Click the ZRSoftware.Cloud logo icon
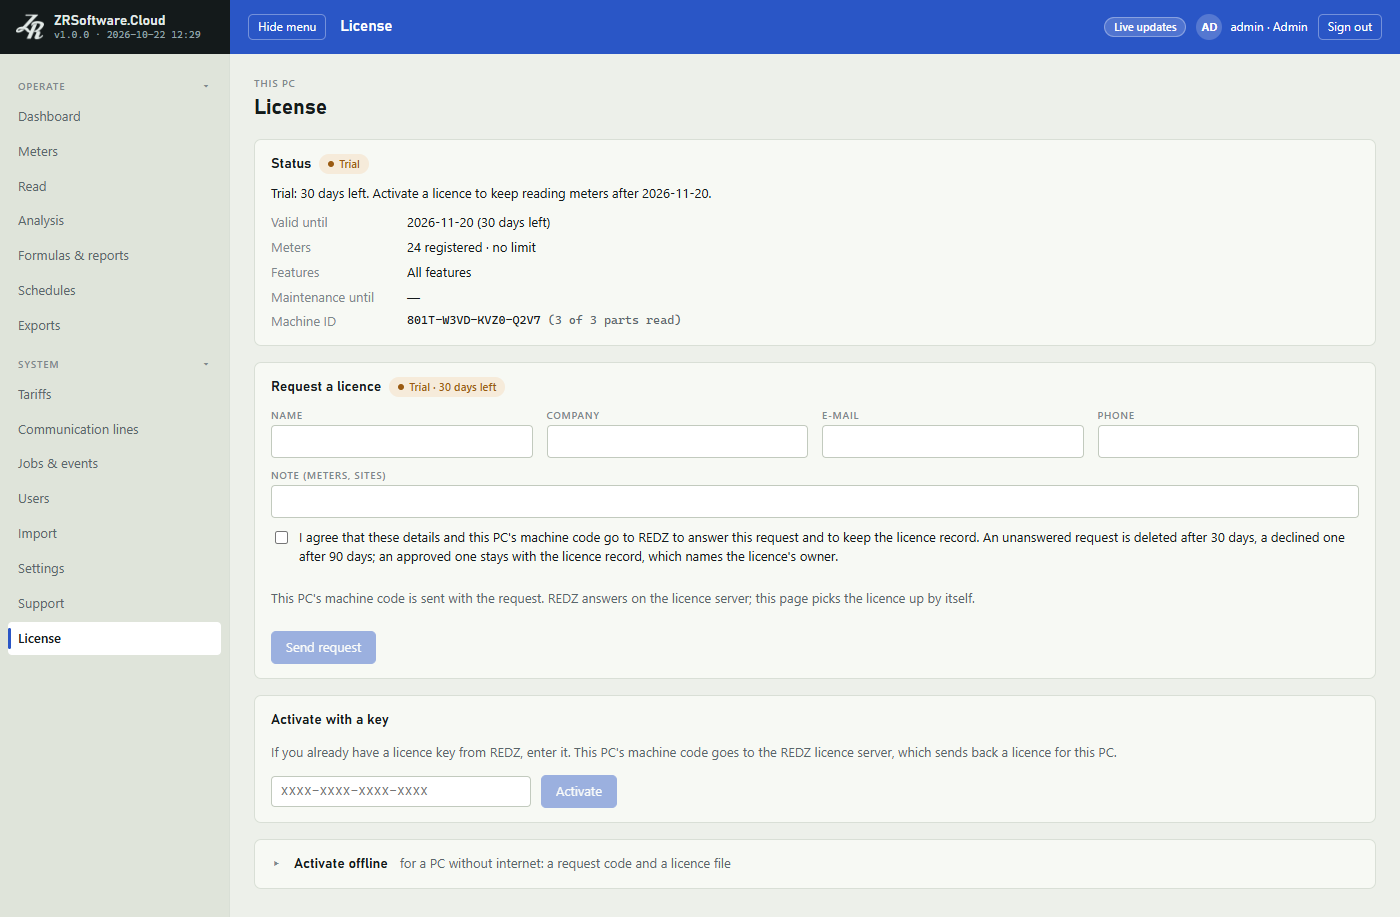The image size is (1400, 917). point(30,27)
